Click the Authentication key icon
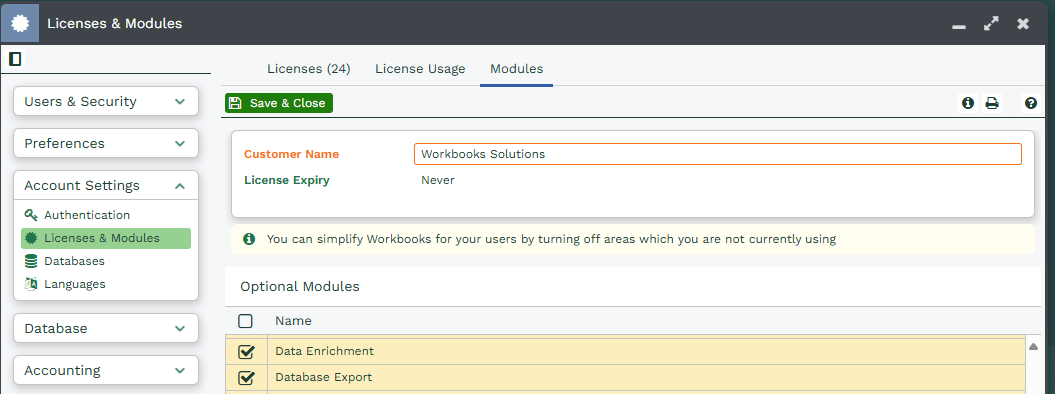This screenshot has width=1055, height=394. [x=30, y=215]
